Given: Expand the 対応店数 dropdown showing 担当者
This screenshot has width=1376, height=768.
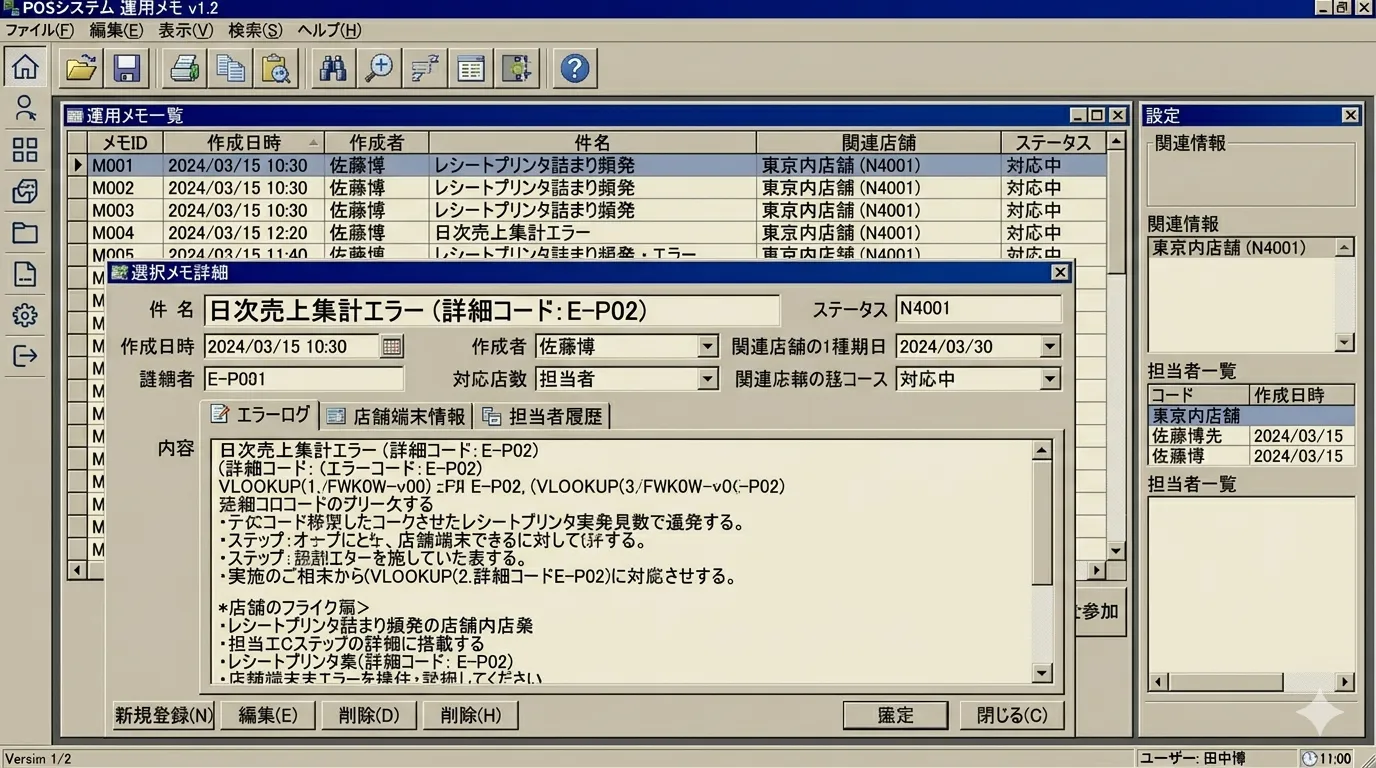Looking at the screenshot, I should (x=708, y=379).
